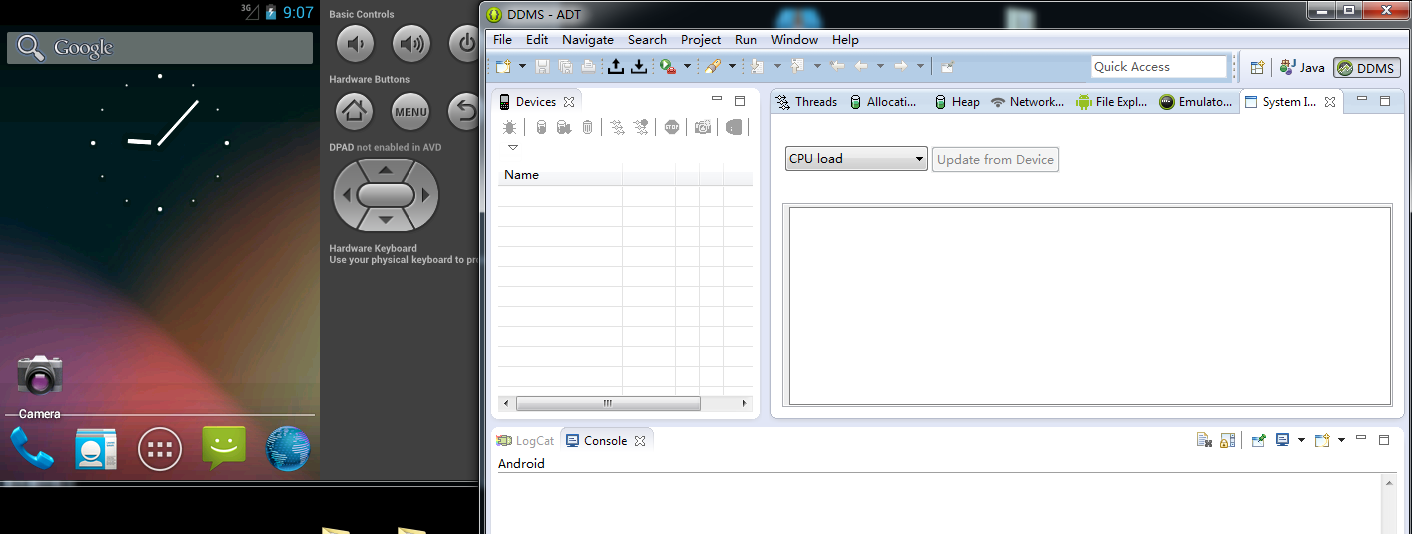The height and width of the screenshot is (534, 1412).
Task: Switch to the DDMS perspective
Action: coord(1366,68)
